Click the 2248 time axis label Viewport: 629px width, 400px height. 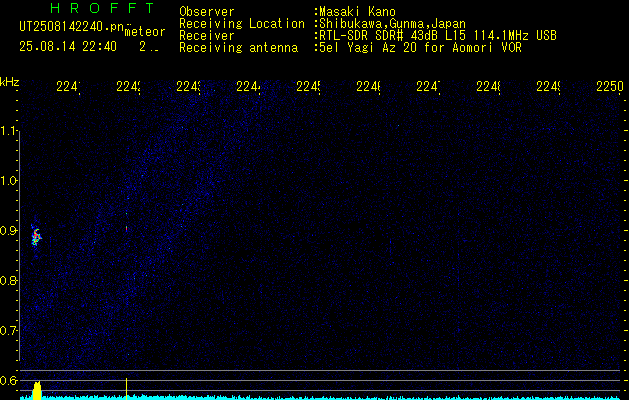(x=489, y=86)
